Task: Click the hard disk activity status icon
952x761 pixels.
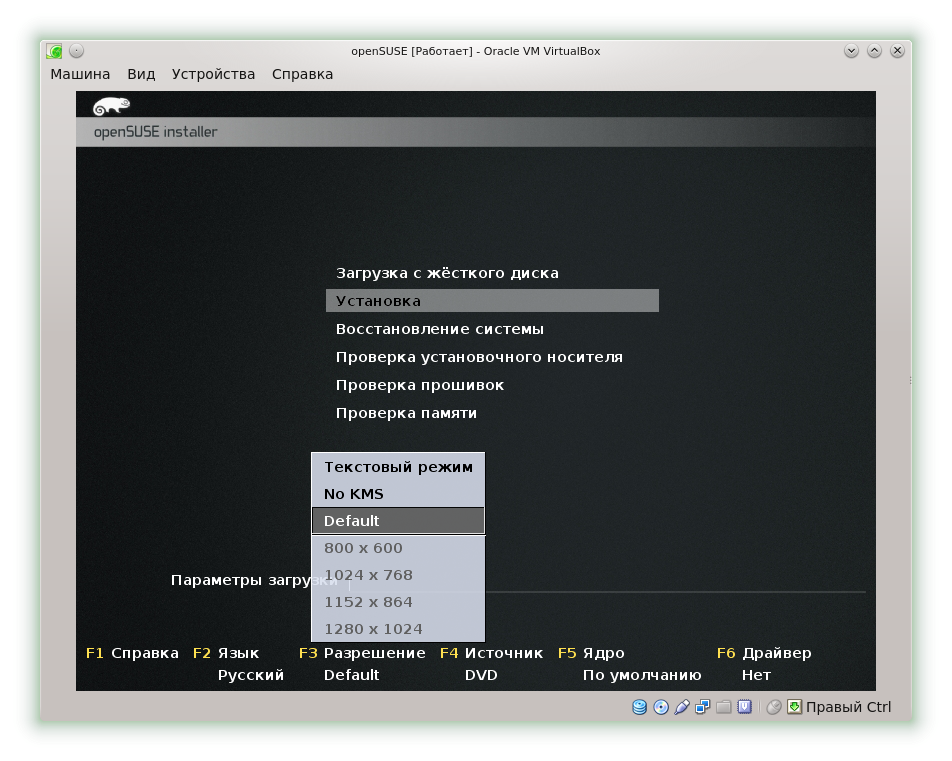Action: click(x=639, y=707)
